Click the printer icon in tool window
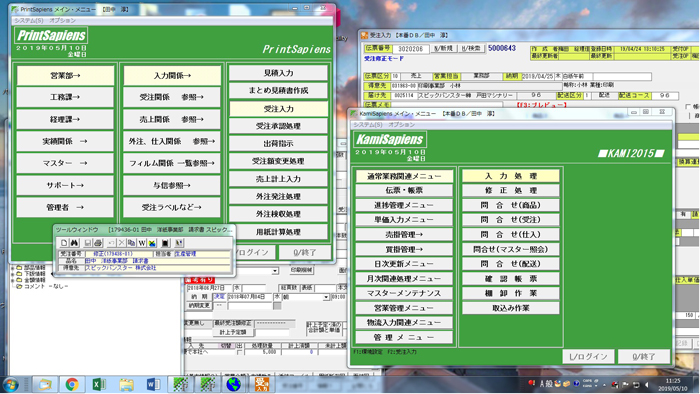 98,243
